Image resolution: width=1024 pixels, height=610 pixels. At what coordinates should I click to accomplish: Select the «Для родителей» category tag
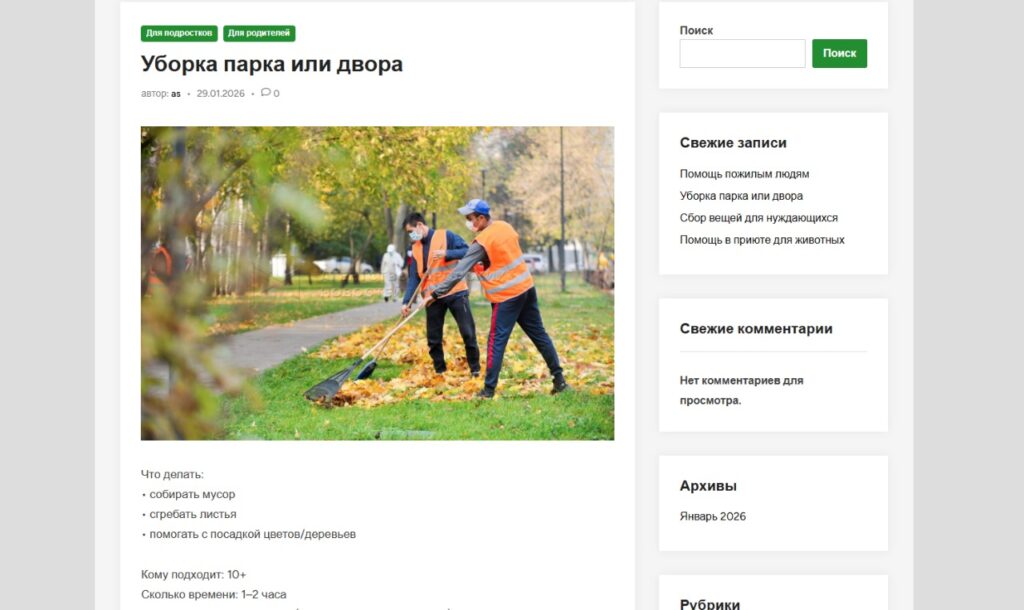coord(259,33)
